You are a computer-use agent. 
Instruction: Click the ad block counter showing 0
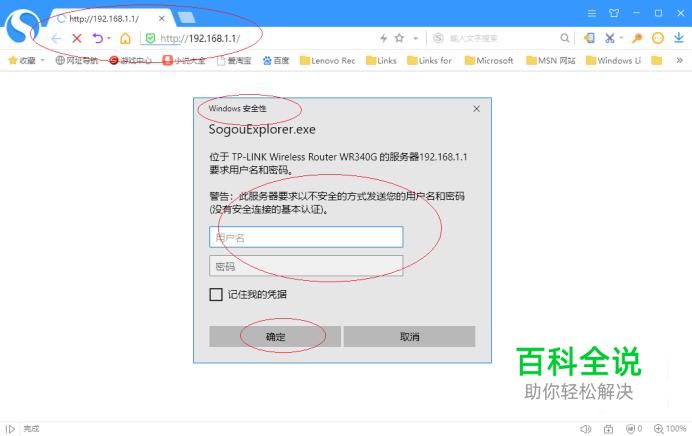[634, 428]
